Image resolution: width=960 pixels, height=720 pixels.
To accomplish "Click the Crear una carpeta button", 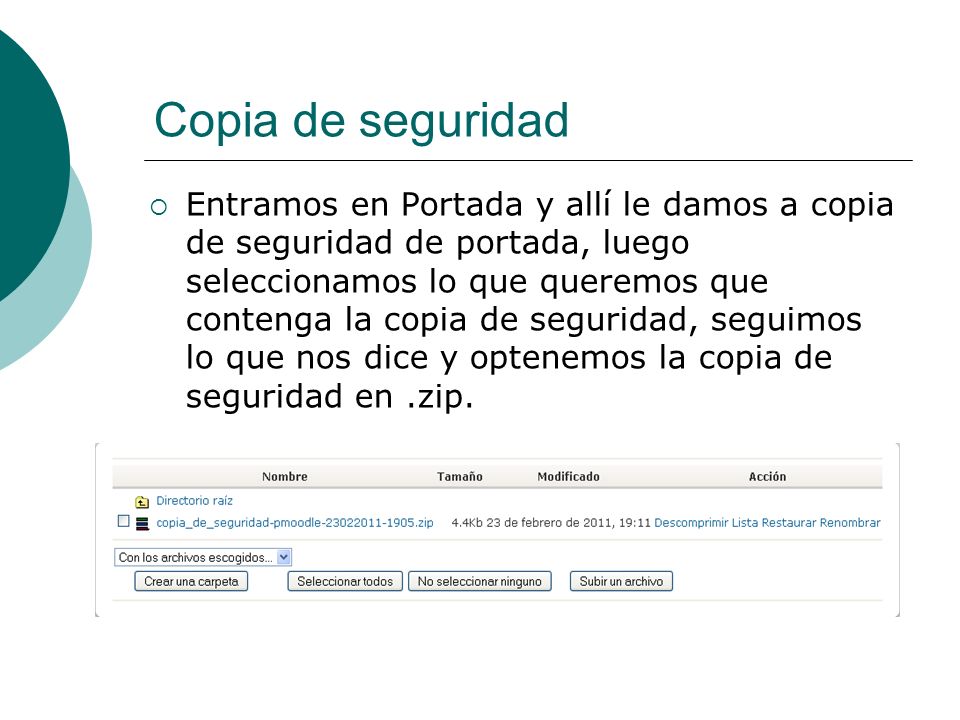I will pos(191,581).
